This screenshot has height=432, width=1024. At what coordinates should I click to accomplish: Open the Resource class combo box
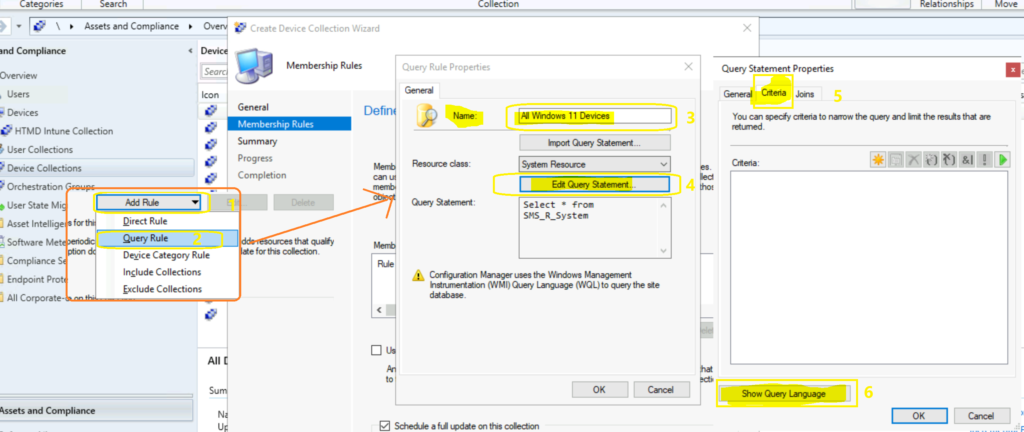pos(595,164)
